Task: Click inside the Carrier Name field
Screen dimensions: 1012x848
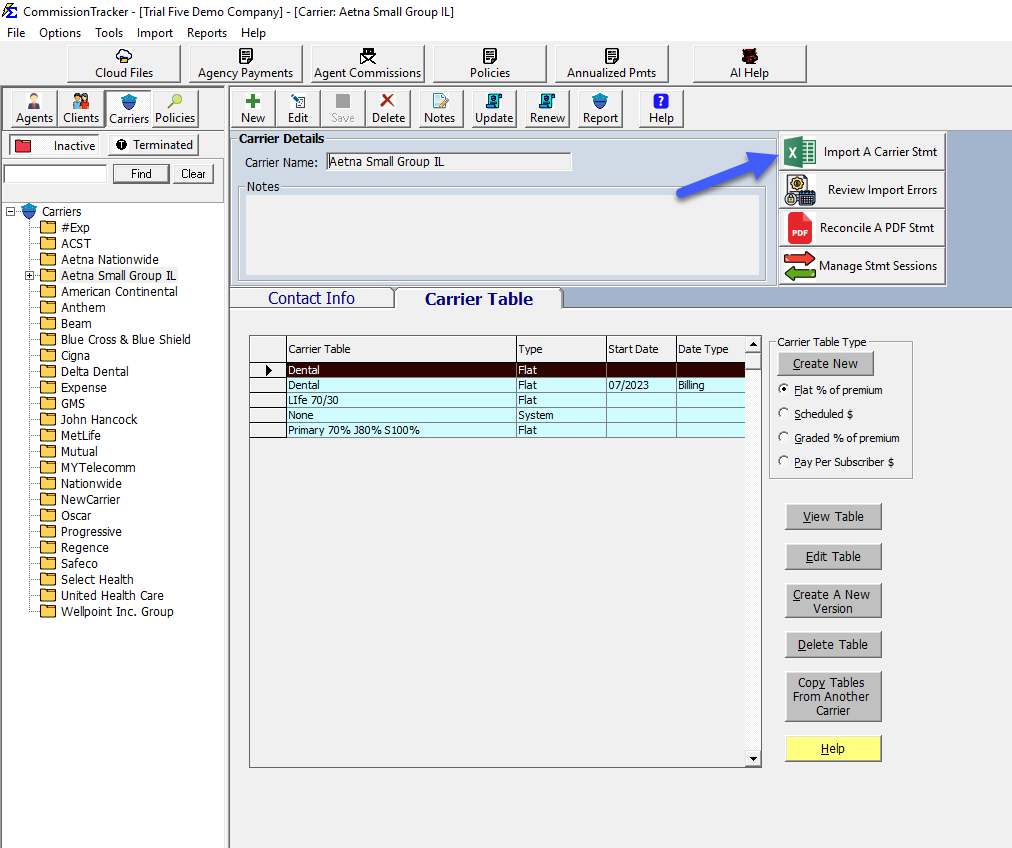Action: (449, 161)
